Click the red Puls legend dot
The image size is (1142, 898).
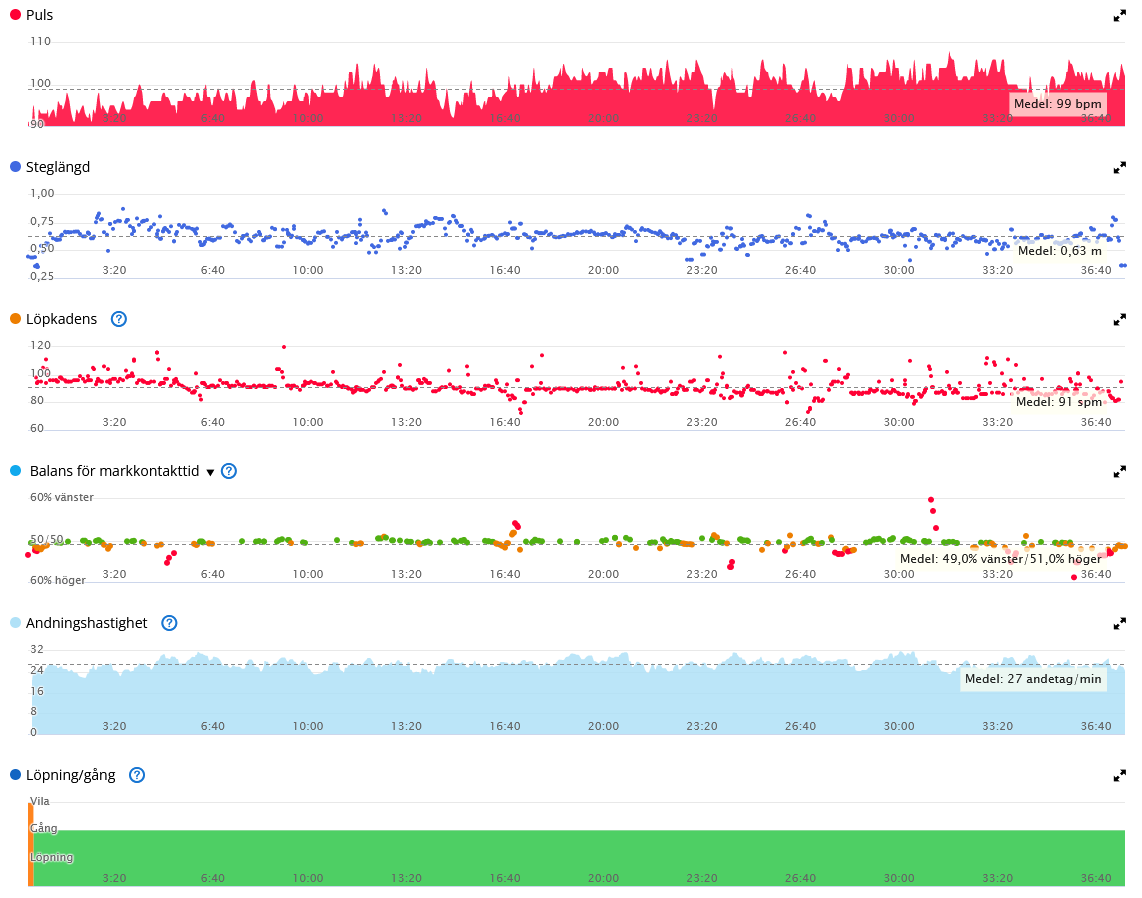point(15,15)
